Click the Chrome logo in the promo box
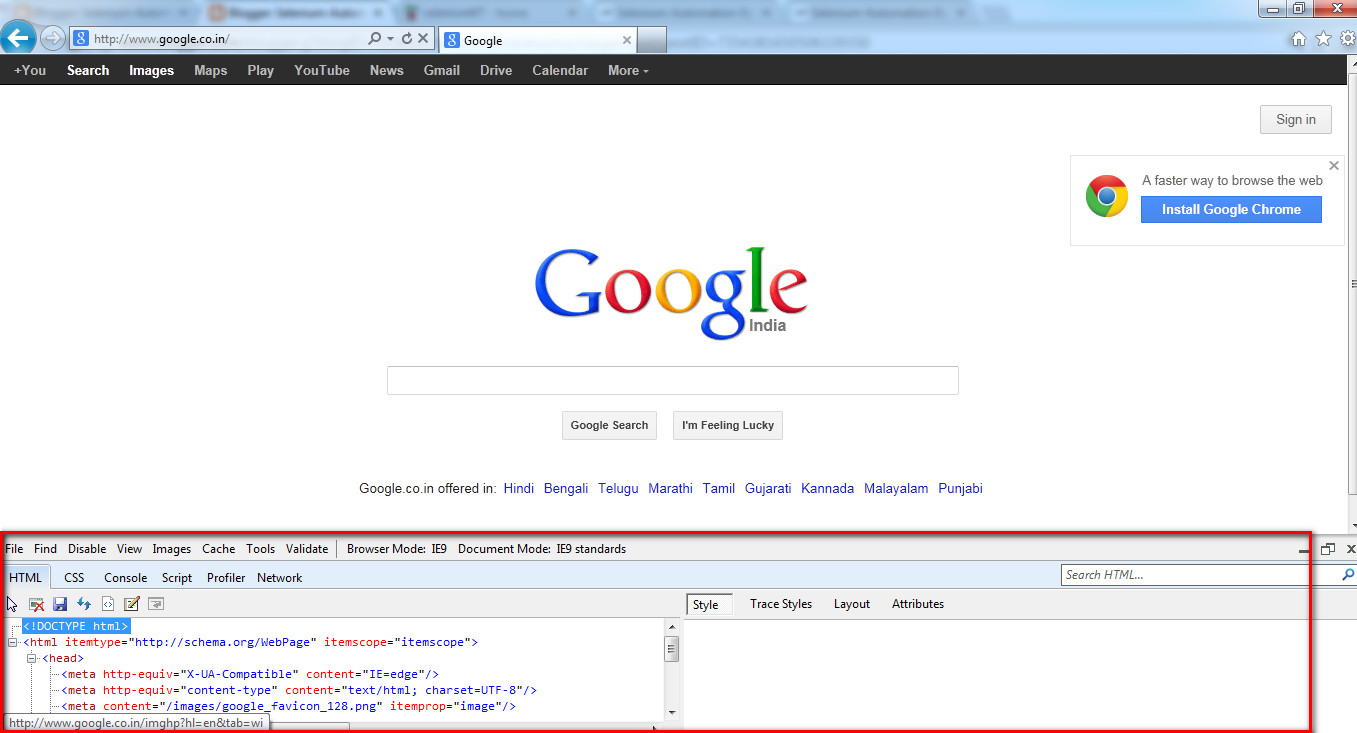 [1107, 196]
